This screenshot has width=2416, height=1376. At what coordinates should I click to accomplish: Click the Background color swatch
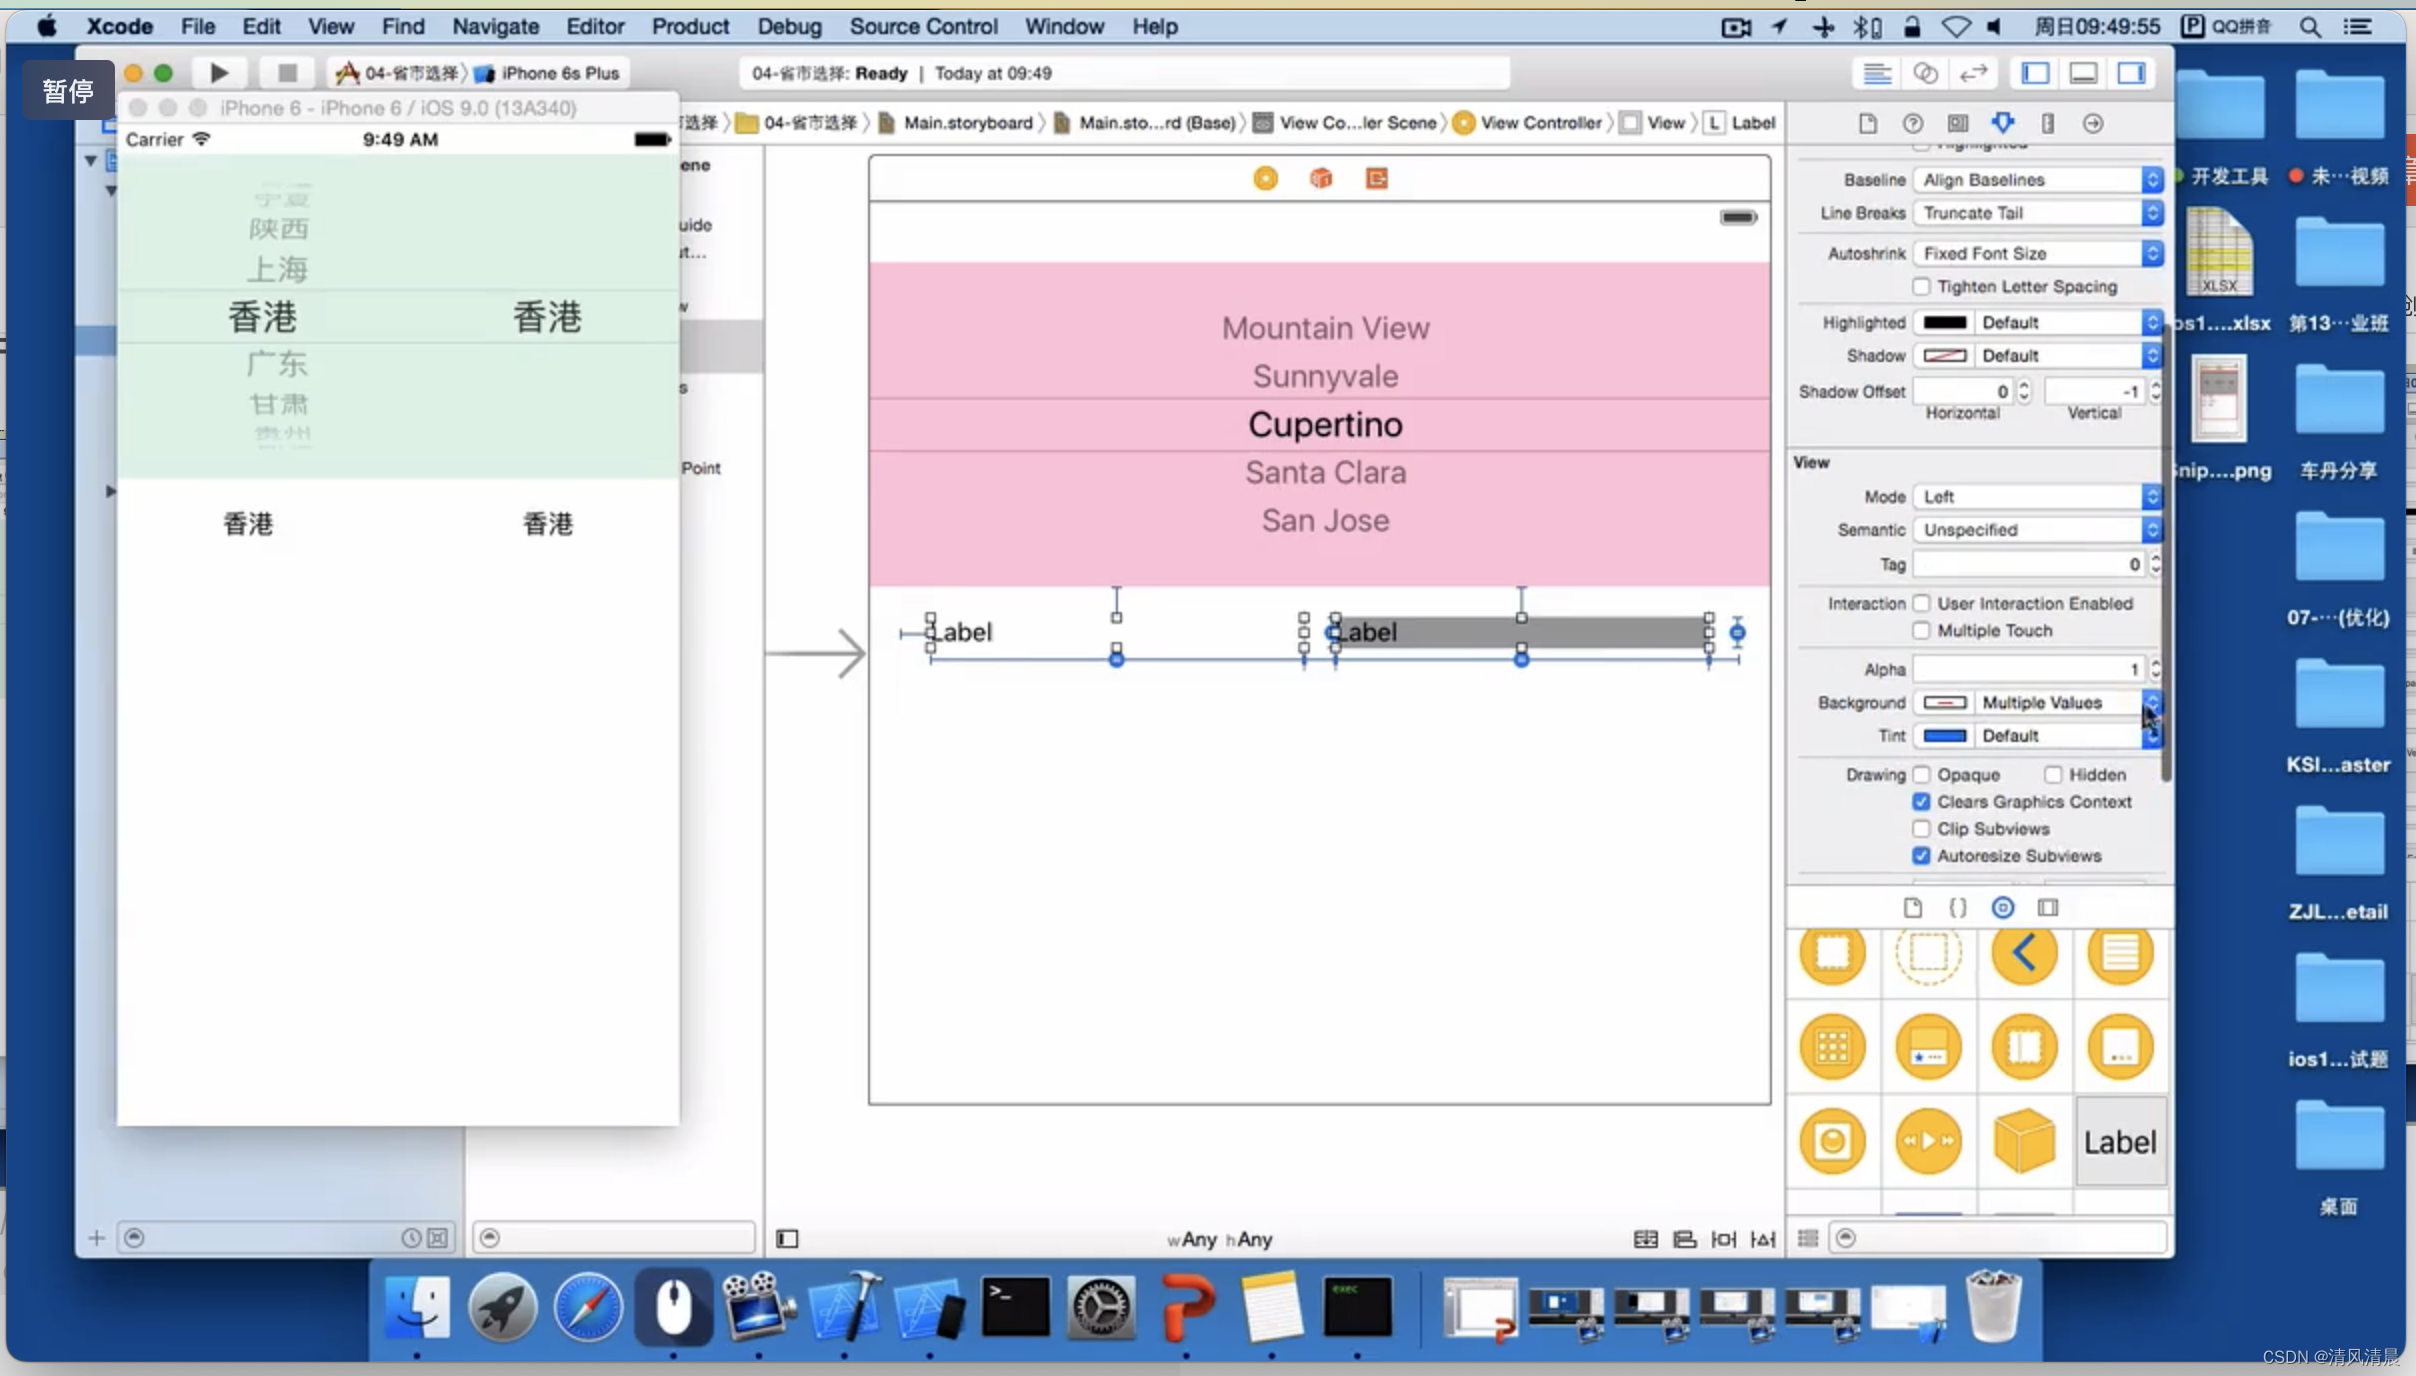pyautogui.click(x=1944, y=703)
